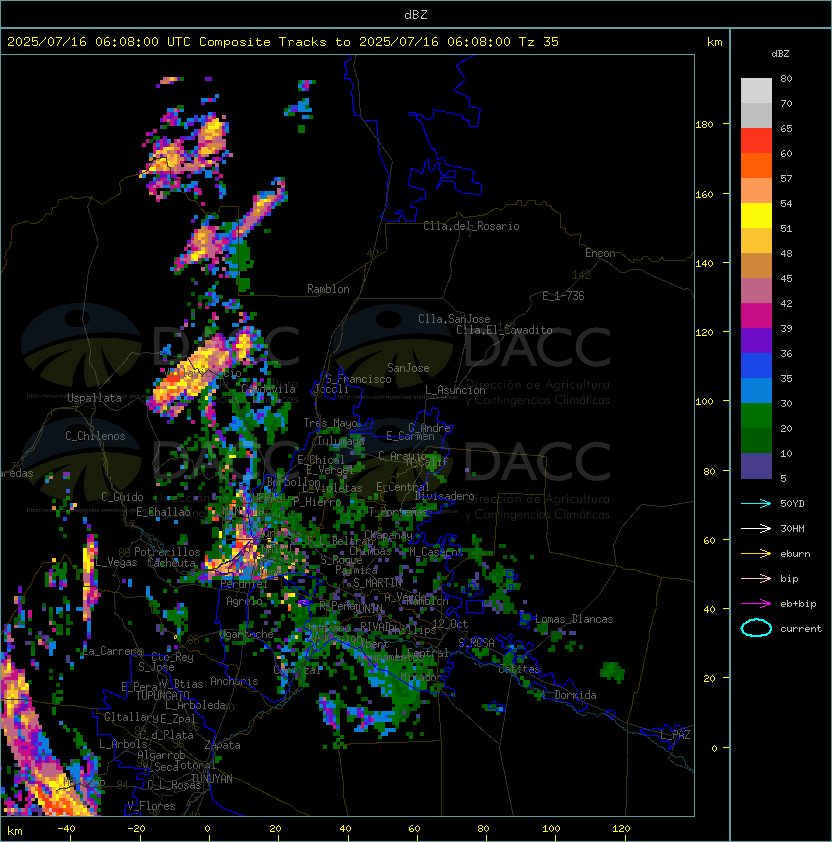Click the pink bip arrow in legend
832x842 pixels.
tap(756, 578)
